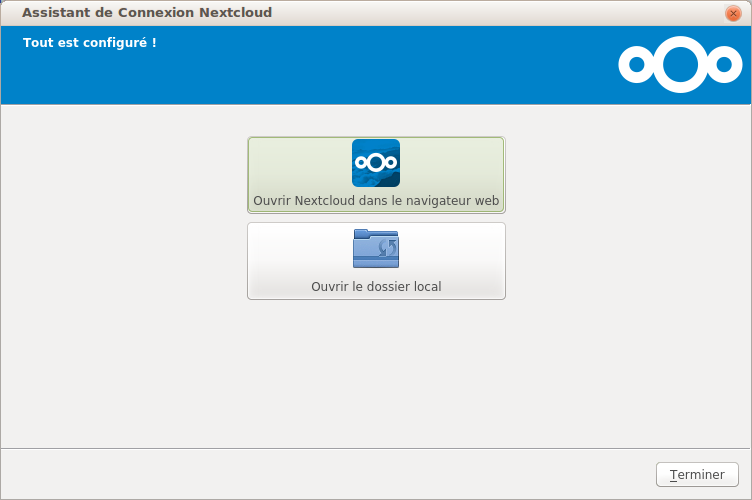Close the assistant with the red X button
752x500 pixels.
(733, 13)
